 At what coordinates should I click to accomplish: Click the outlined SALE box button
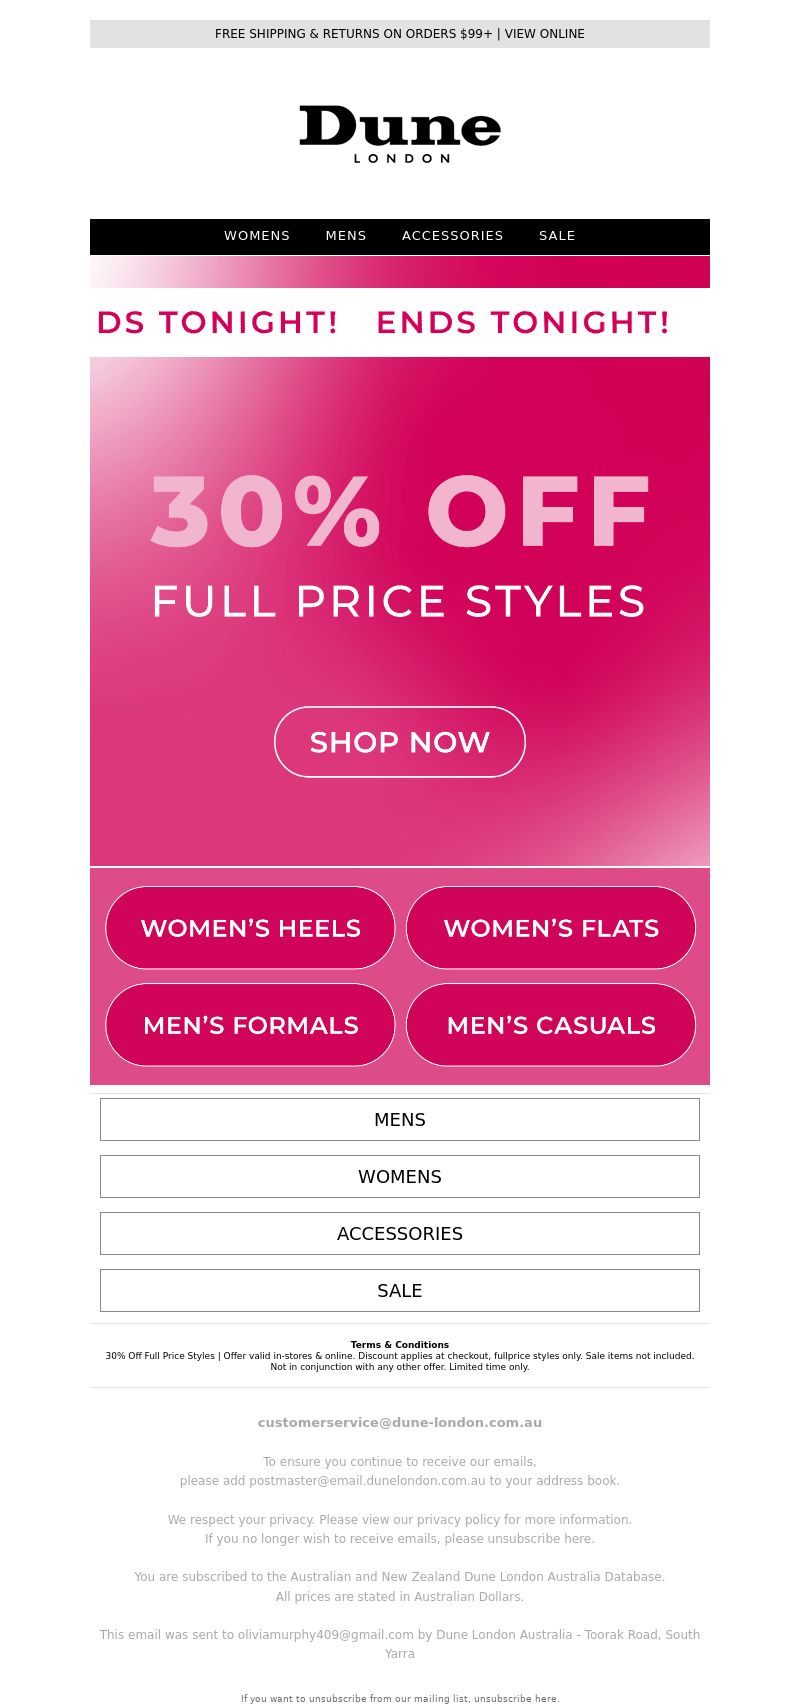[400, 1291]
